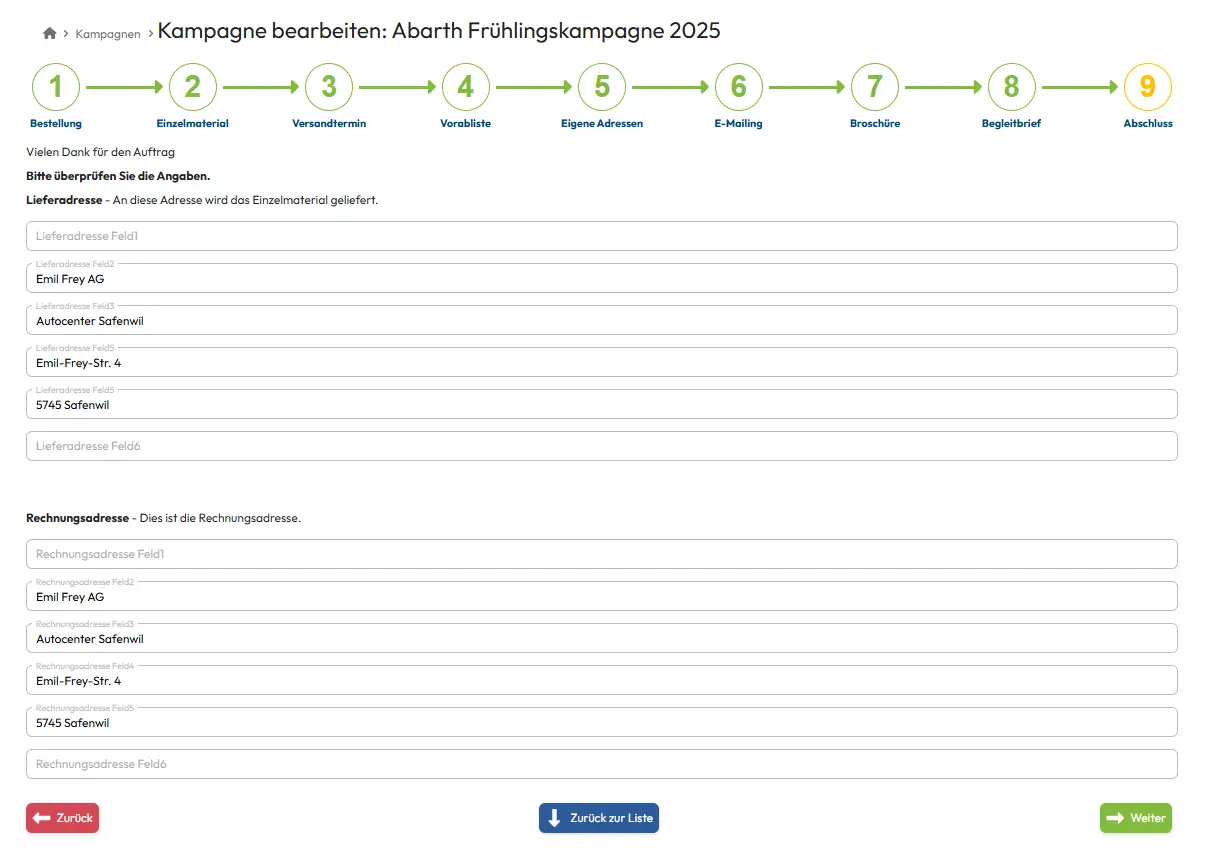Click Rechnungsadresse Feld4 with Emil-Frey-Str. 4
The width and height of the screenshot is (1217, 856).
602,680
